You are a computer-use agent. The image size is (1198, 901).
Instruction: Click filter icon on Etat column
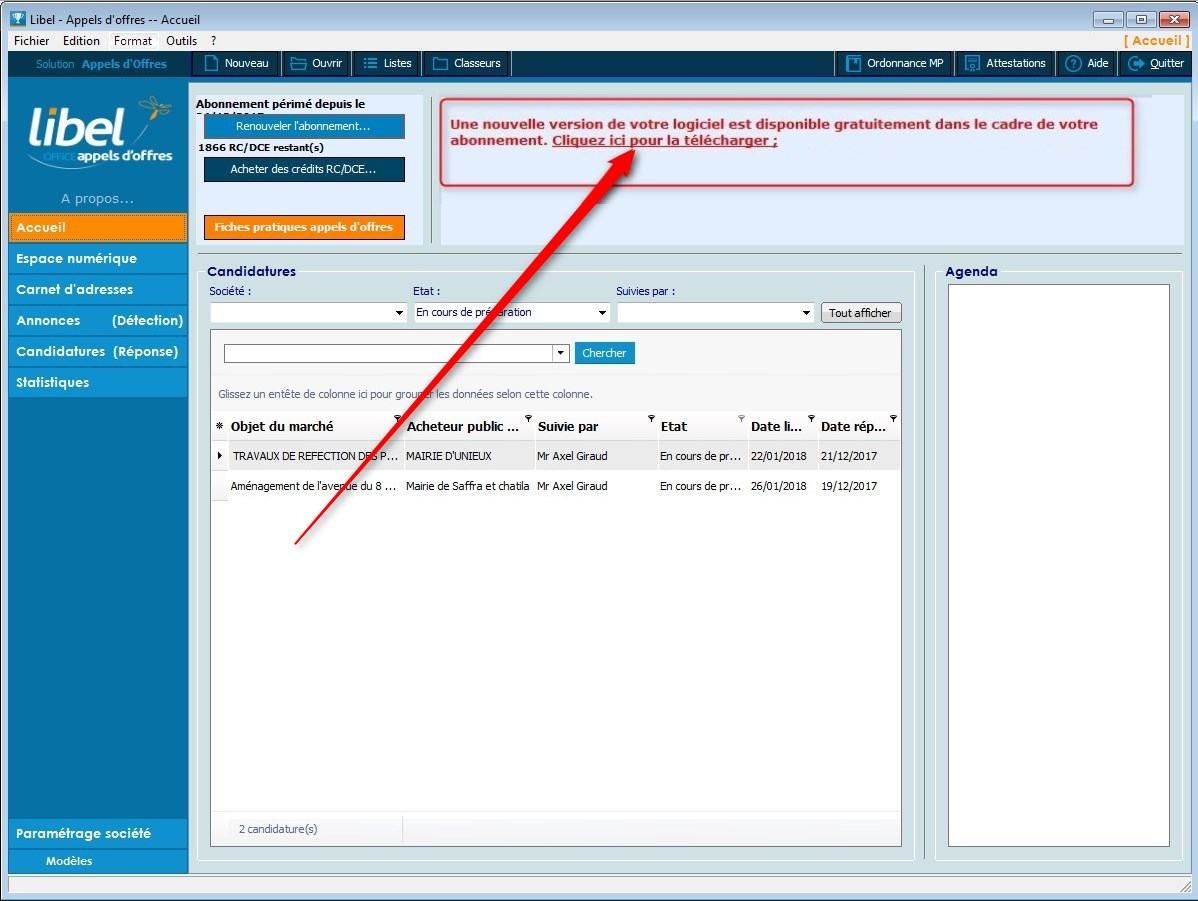pos(741,418)
